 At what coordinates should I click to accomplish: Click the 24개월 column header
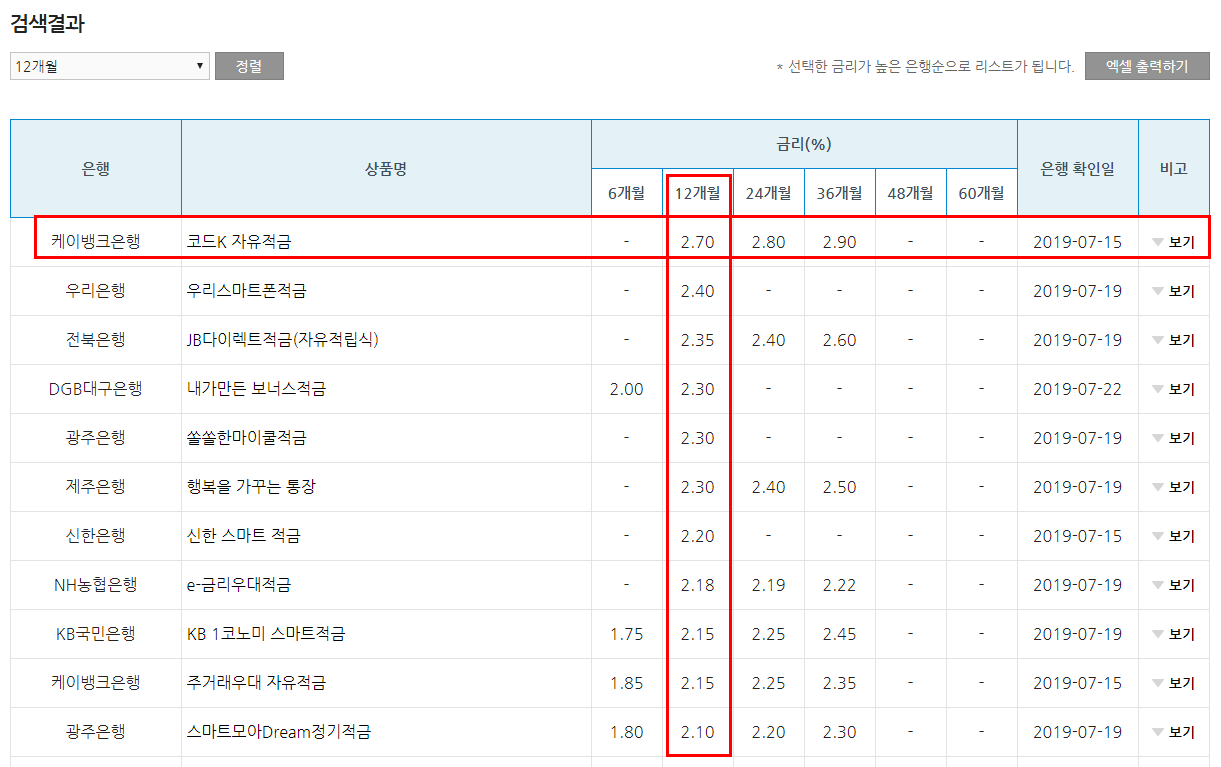click(769, 193)
